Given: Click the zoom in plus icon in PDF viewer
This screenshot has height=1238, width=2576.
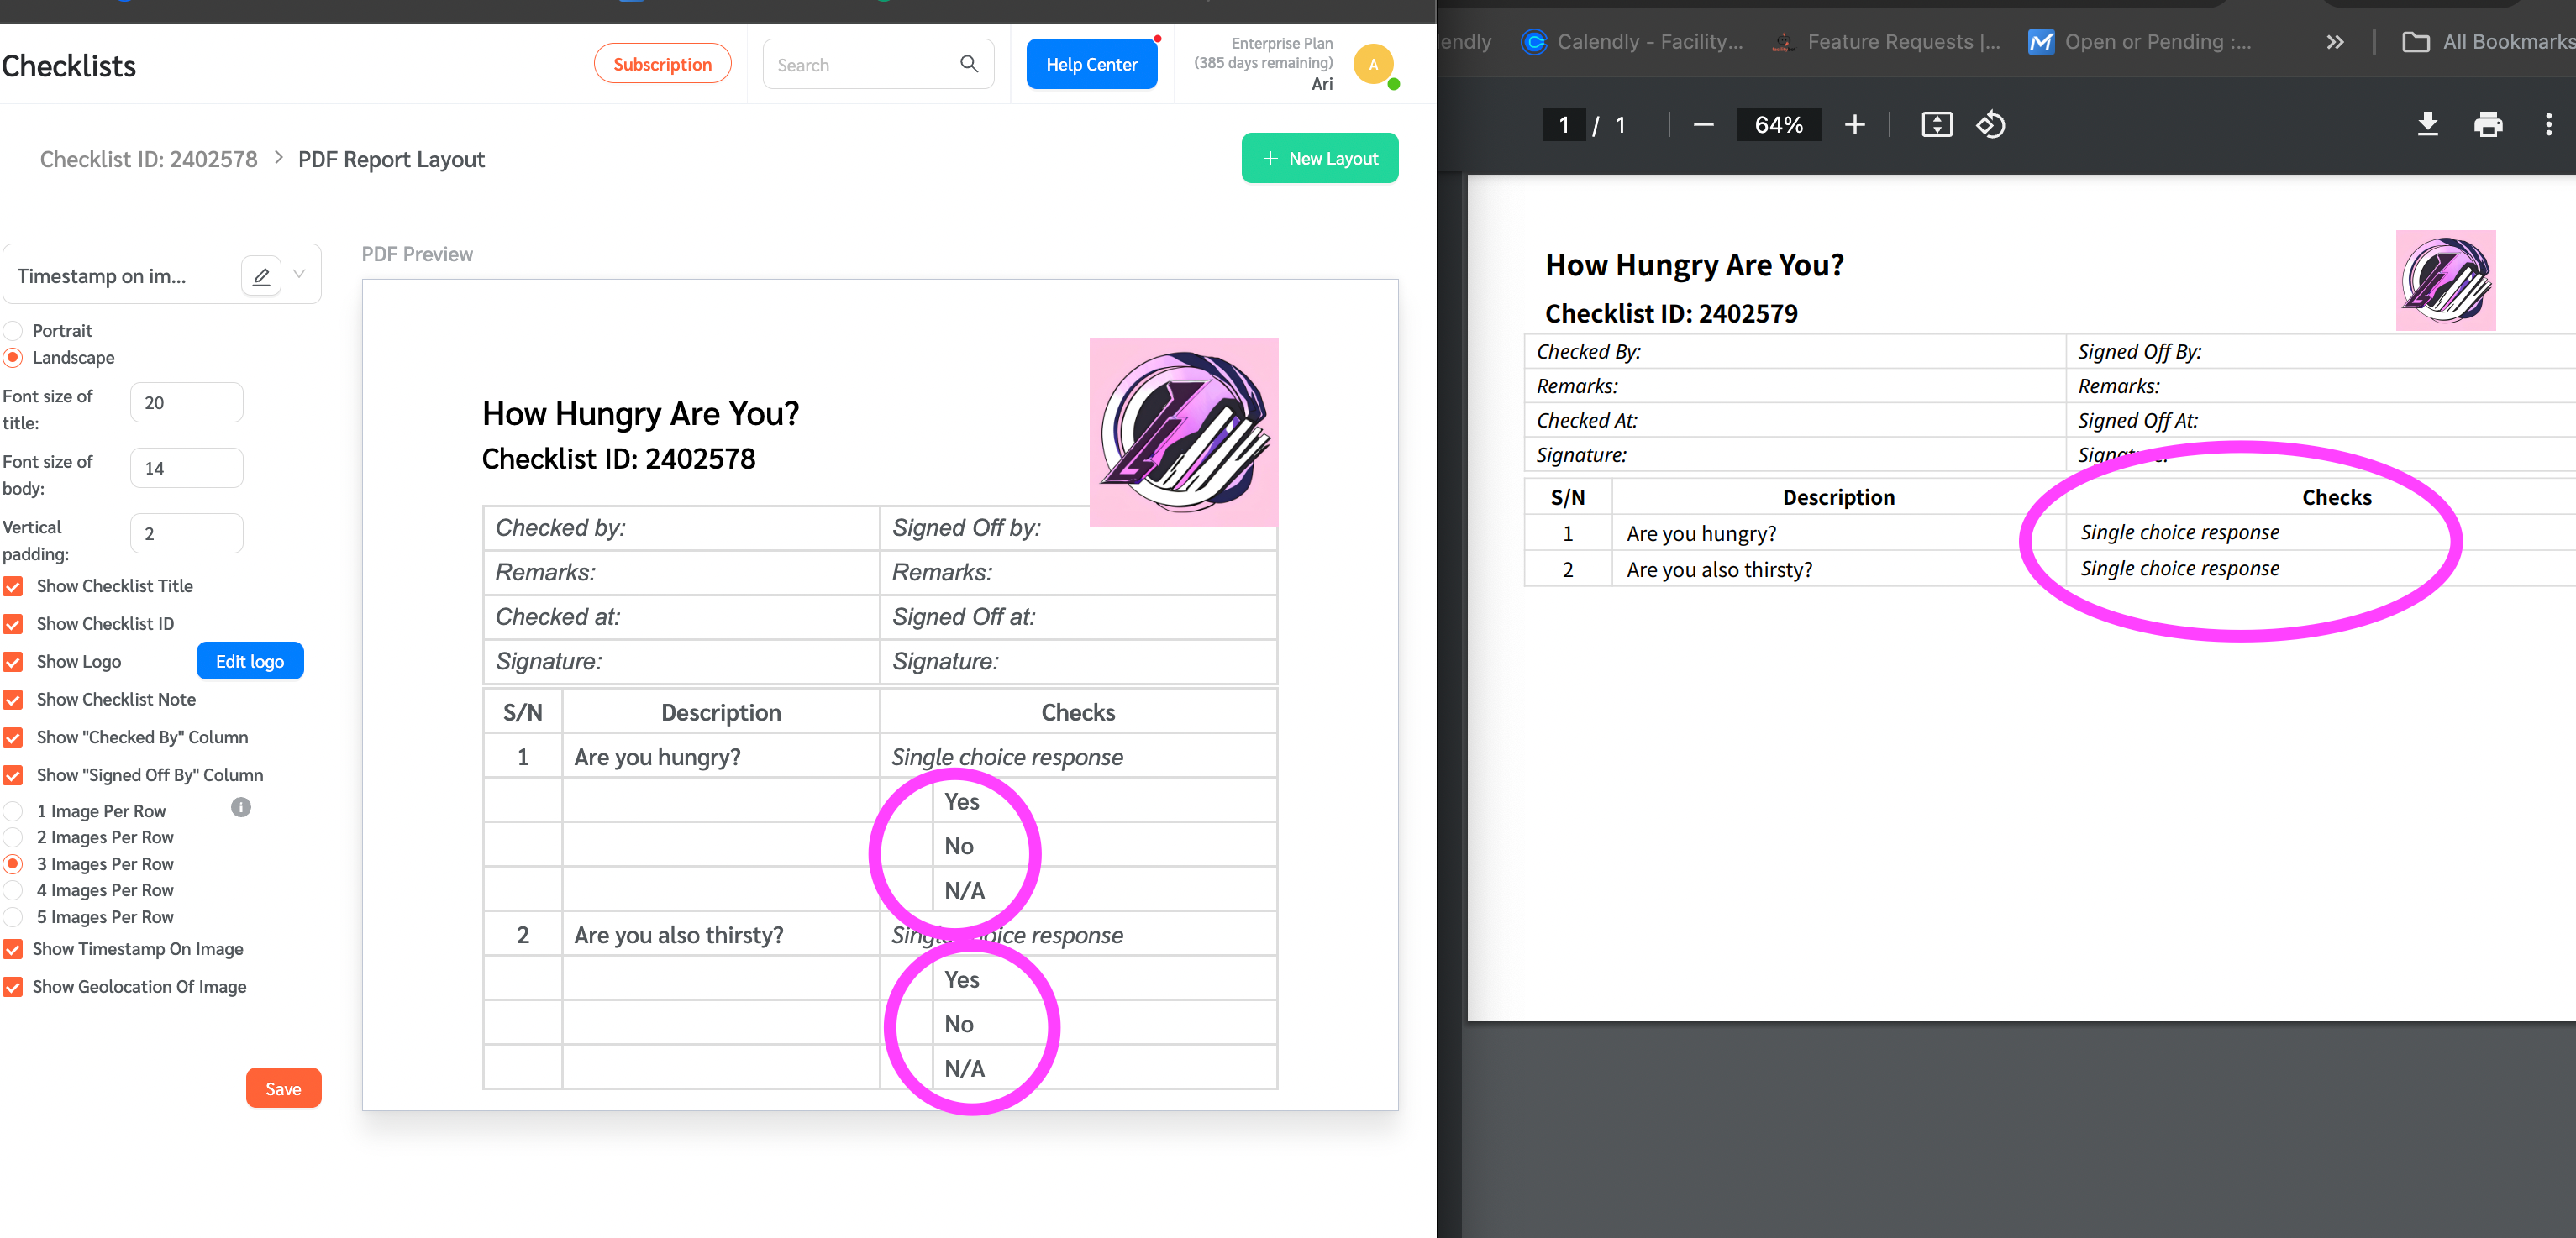Looking at the screenshot, I should coord(1853,125).
